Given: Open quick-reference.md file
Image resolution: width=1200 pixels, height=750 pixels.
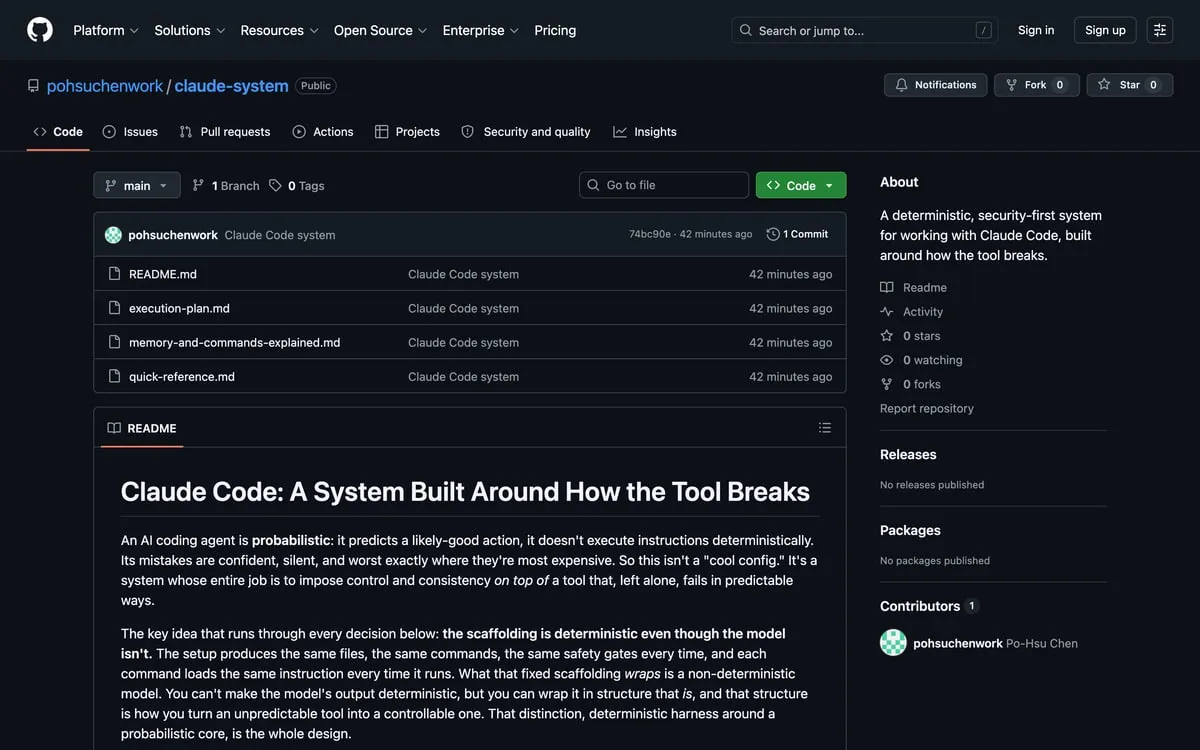Looking at the screenshot, I should tap(182, 377).
